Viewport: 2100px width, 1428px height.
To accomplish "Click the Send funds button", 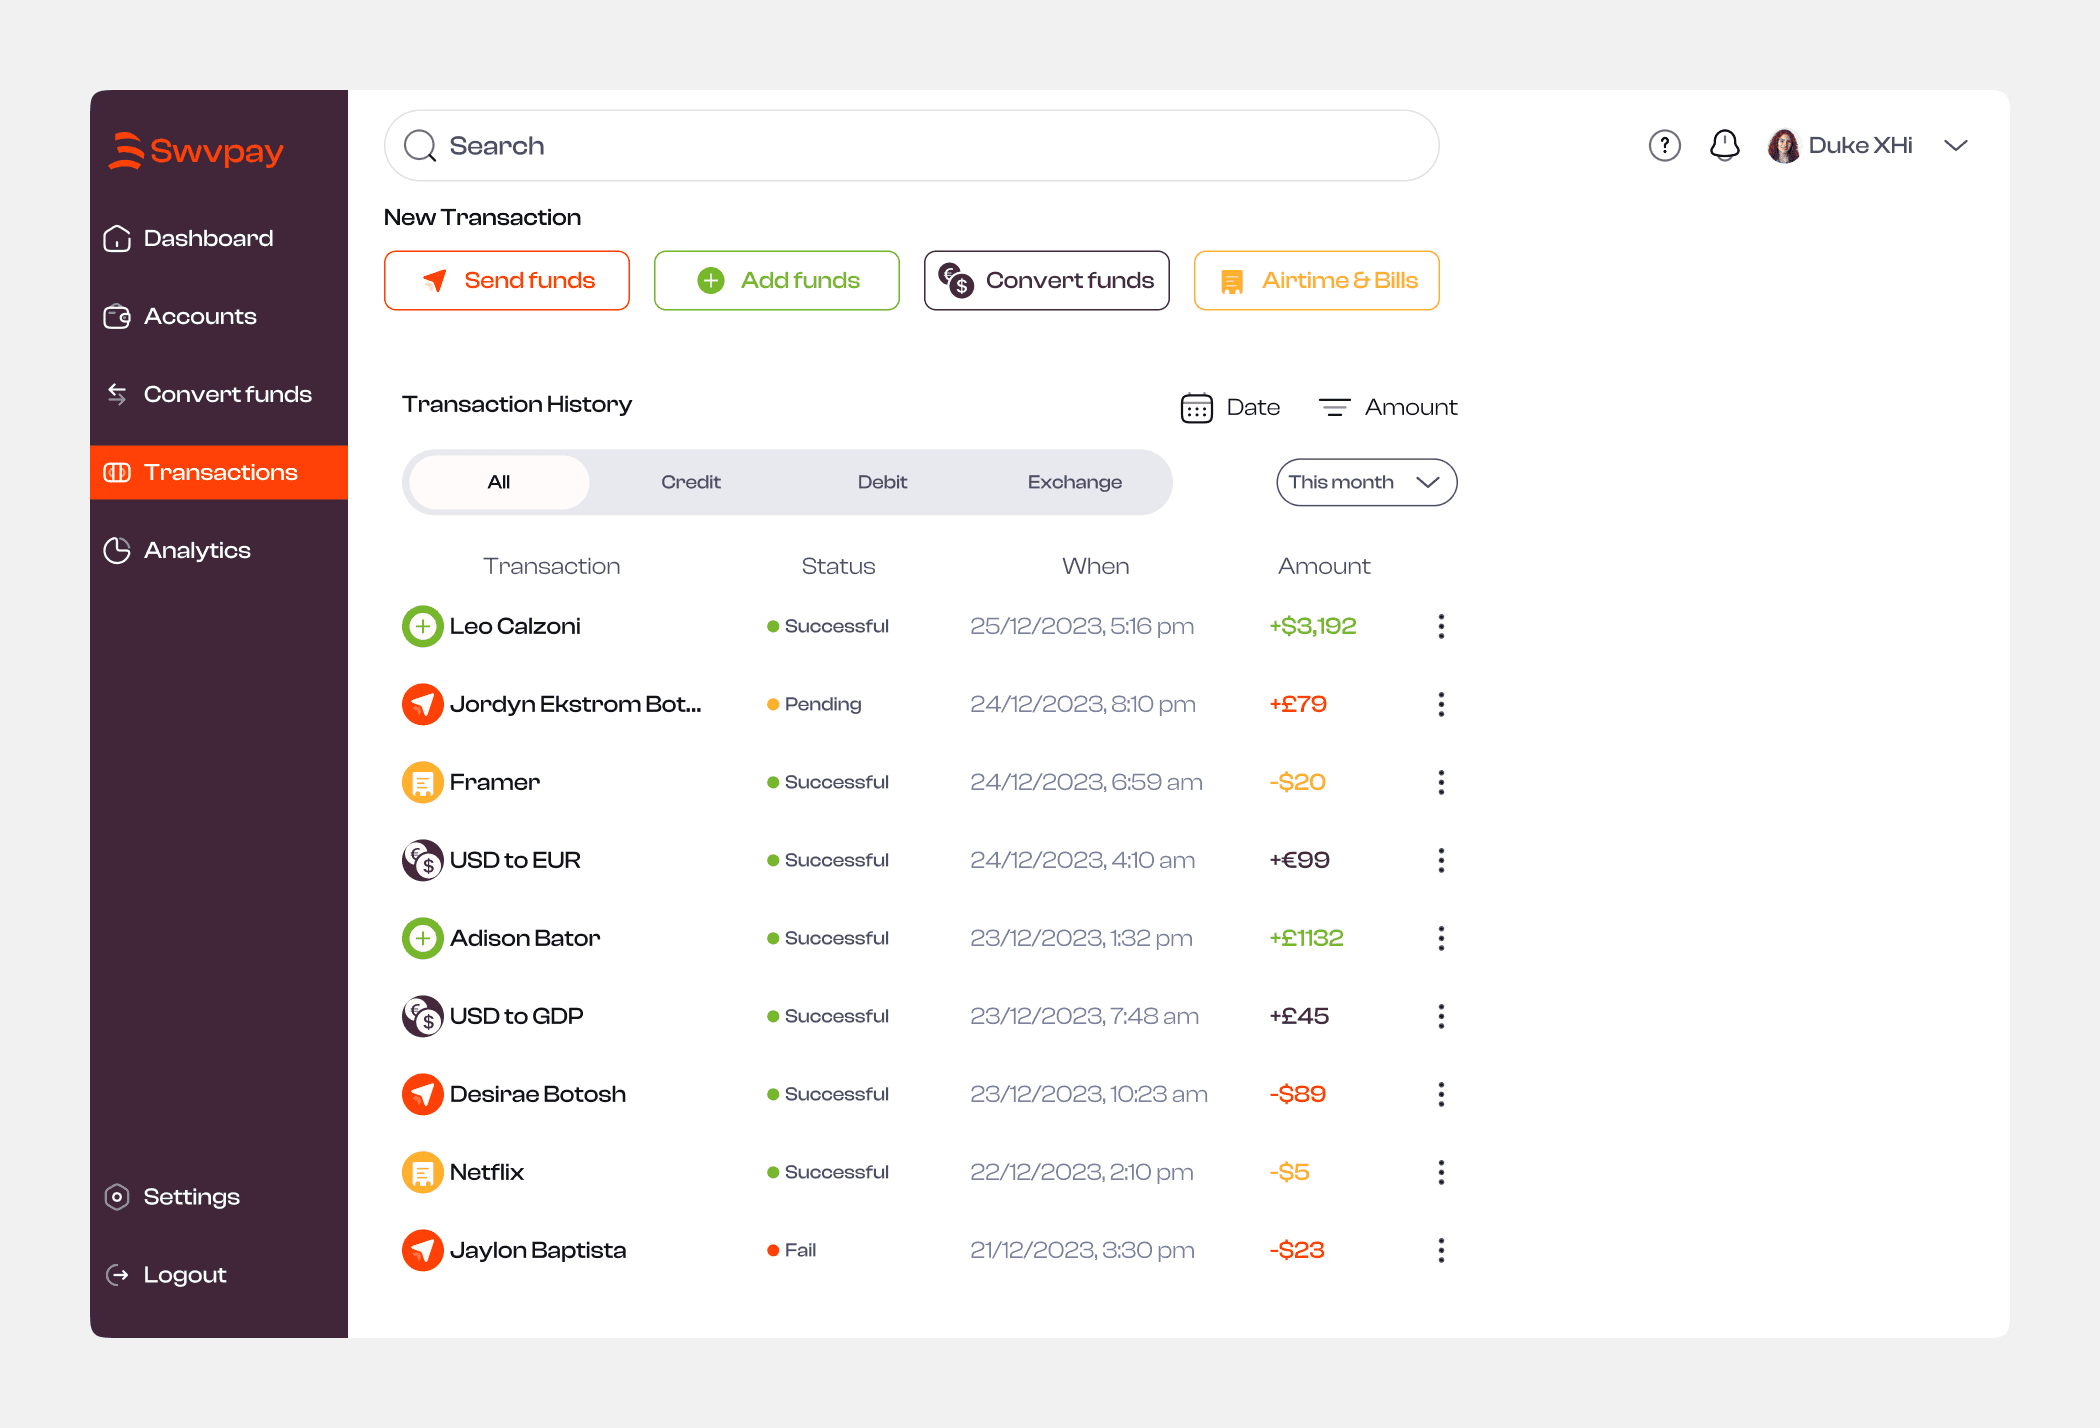I will [x=507, y=281].
